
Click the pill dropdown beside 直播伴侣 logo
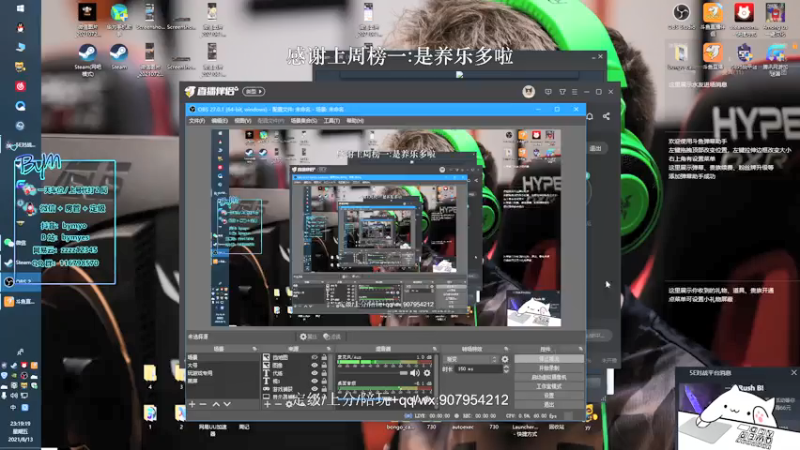(x=254, y=92)
